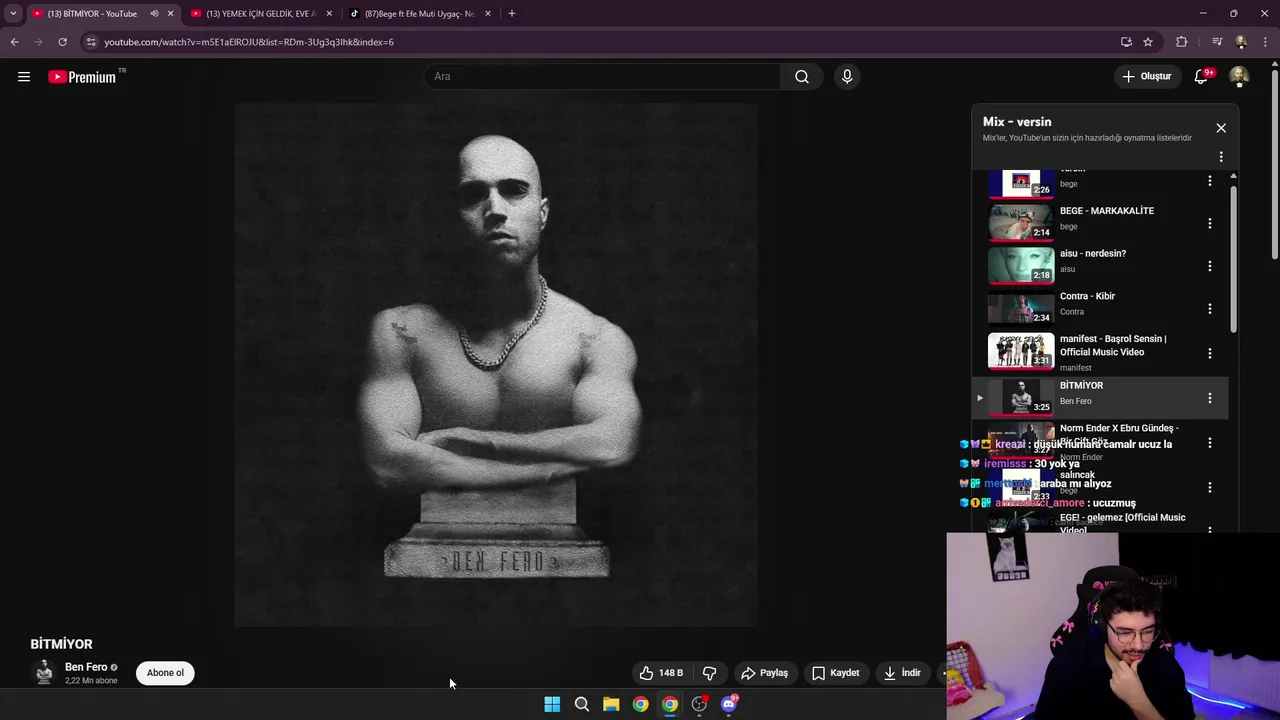
Task: Focus the Ara search field
Action: pos(603,76)
